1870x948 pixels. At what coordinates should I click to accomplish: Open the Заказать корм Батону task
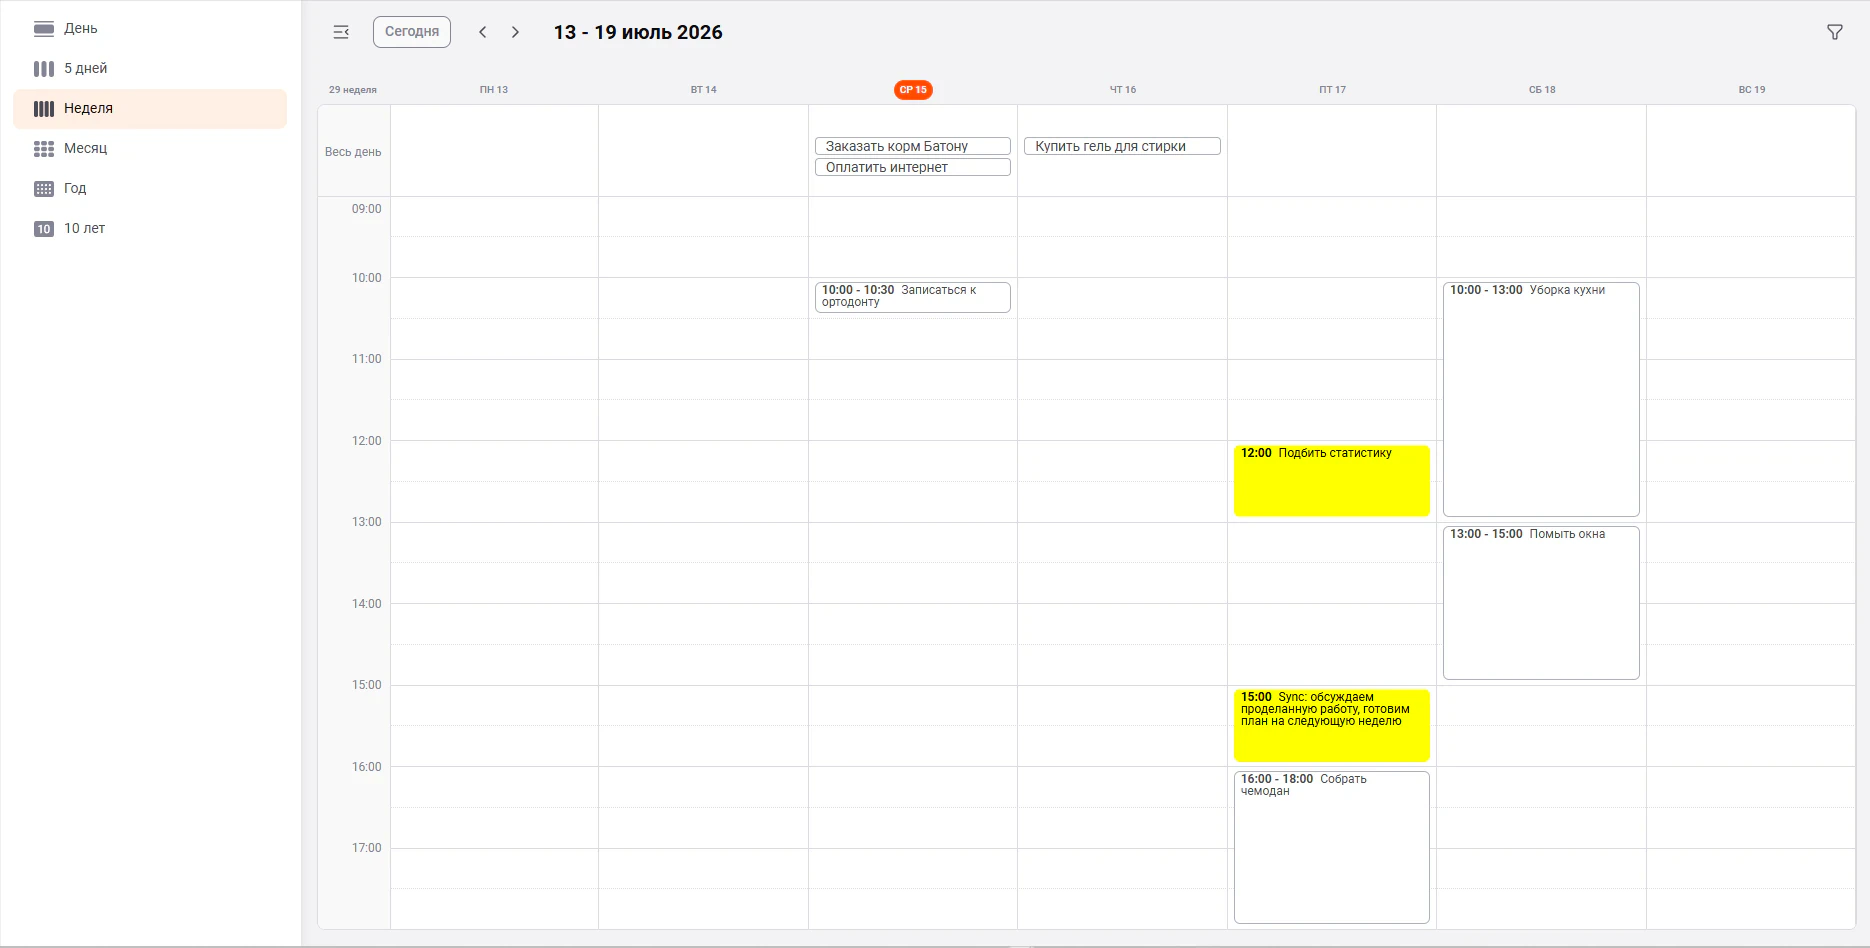click(x=913, y=146)
